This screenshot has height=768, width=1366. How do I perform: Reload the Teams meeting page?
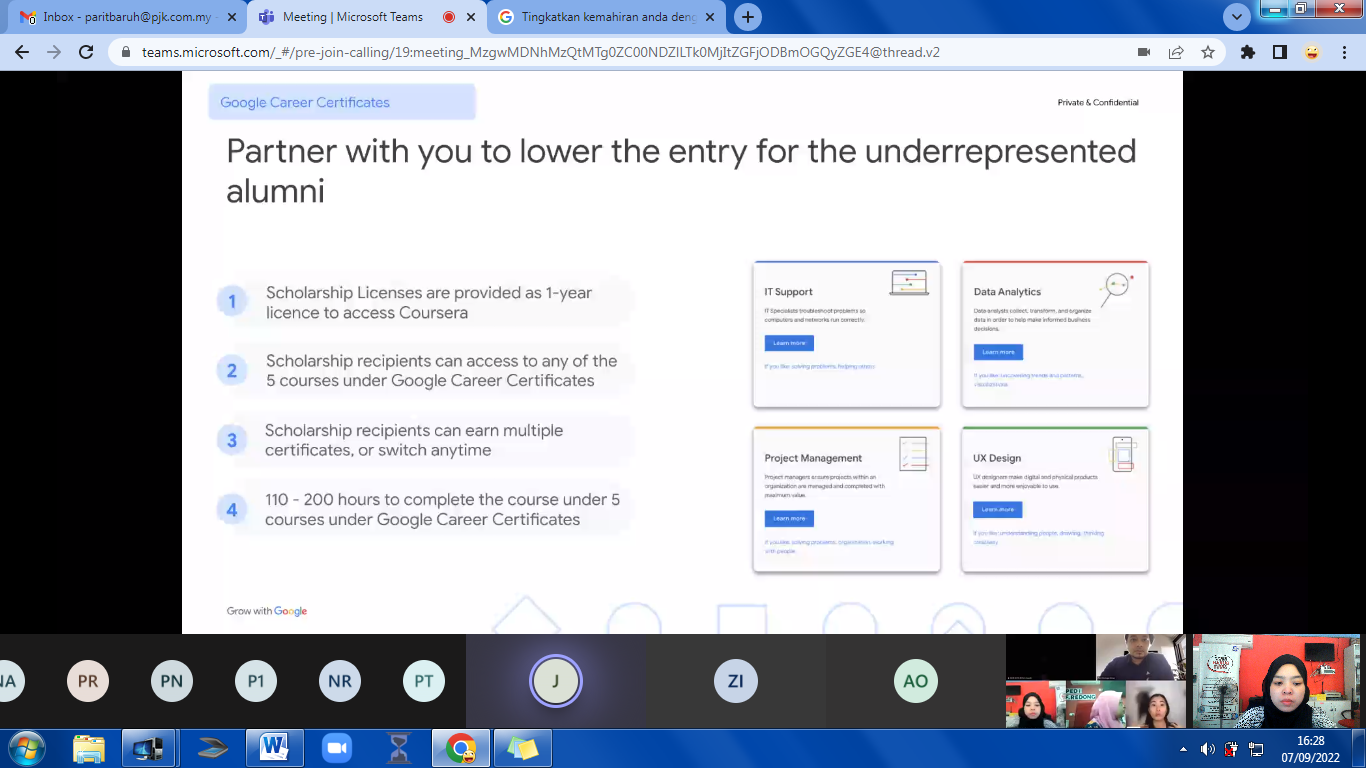pos(86,52)
